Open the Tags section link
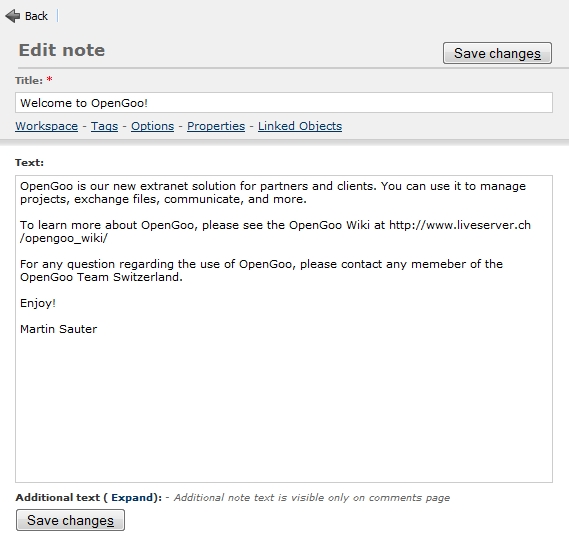This screenshot has width=569, height=542. pos(105,126)
